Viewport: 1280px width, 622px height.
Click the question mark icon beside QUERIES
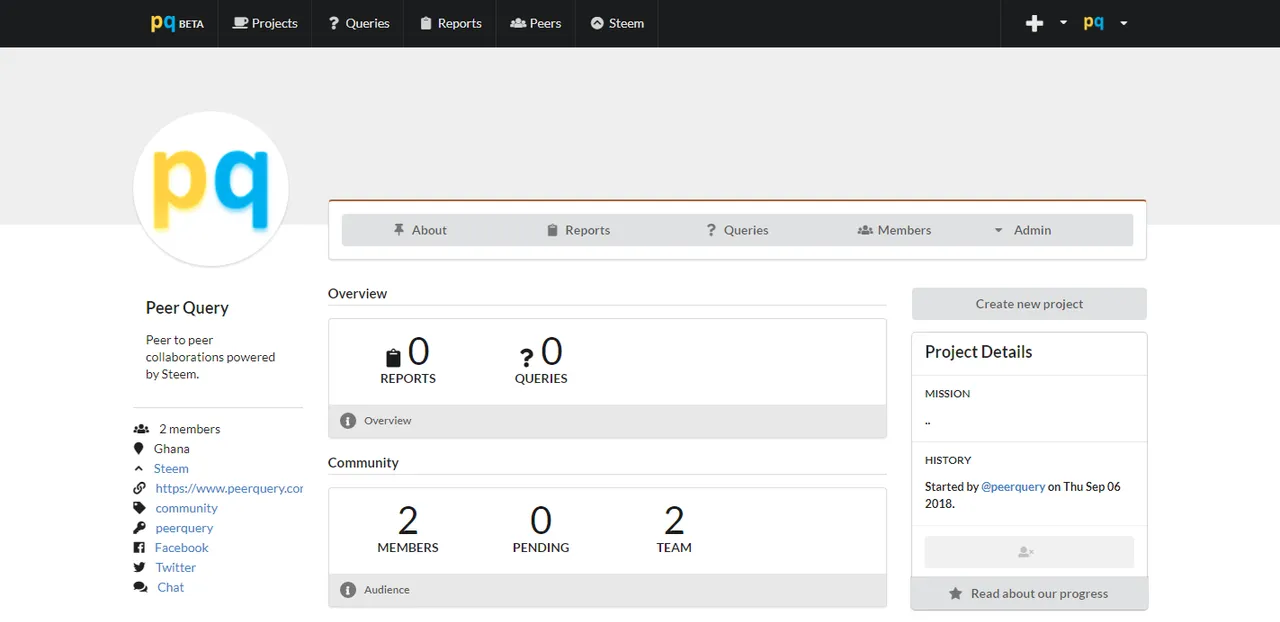pyautogui.click(x=526, y=358)
